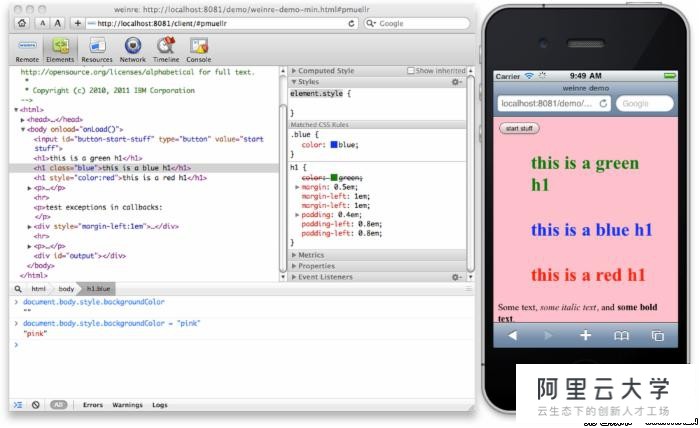Image resolution: width=700 pixels, height=428 pixels.
Task: Click the Event Listeners gear icon
Action: (x=457, y=277)
